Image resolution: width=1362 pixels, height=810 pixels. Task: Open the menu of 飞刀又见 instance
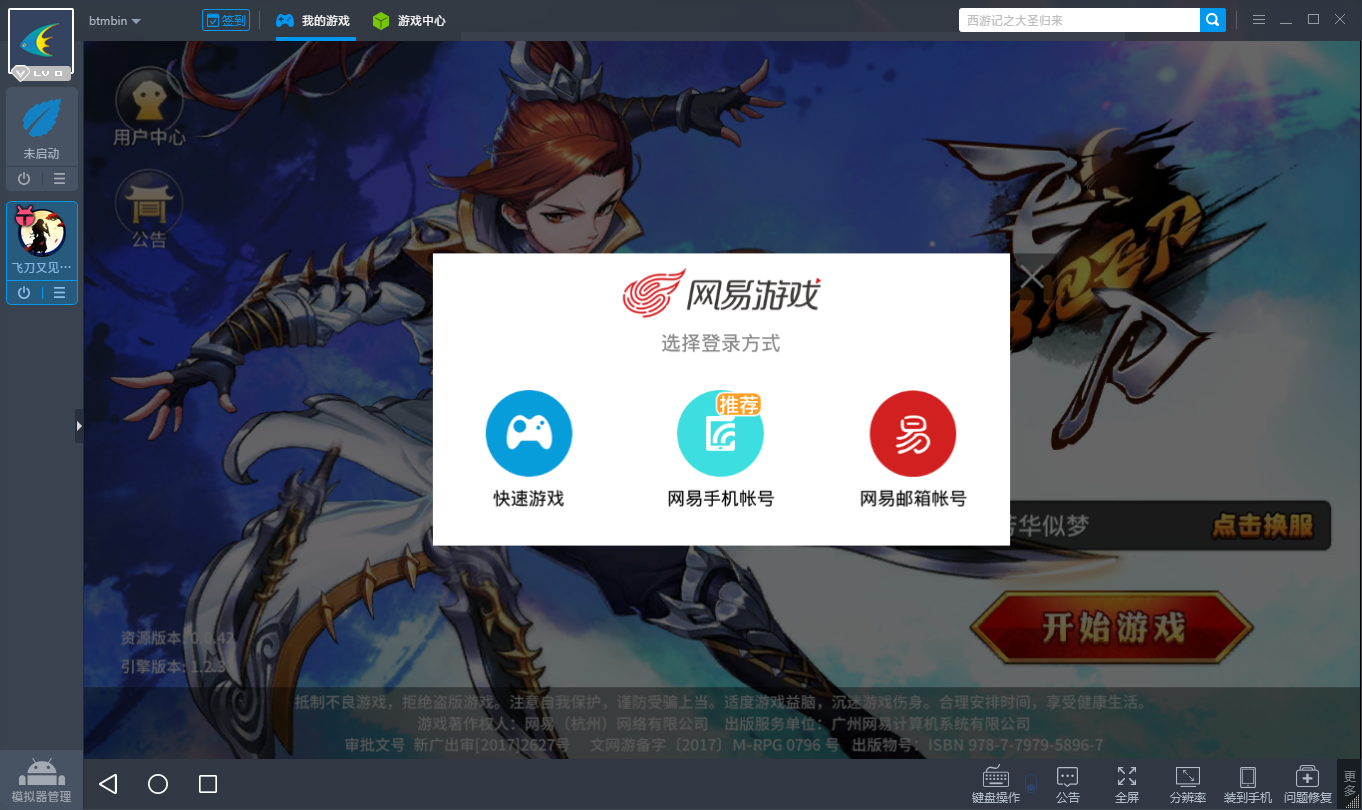click(59, 293)
